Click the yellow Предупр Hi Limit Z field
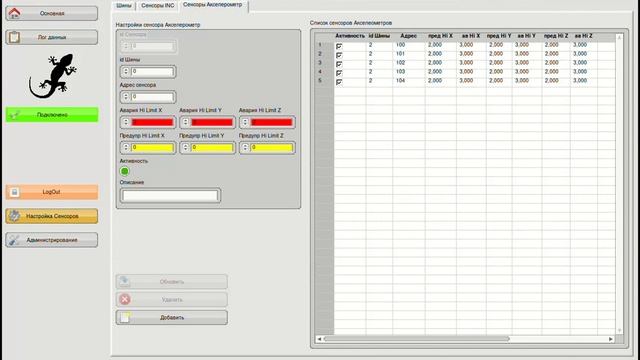Viewport: 640px width, 360px height. pos(271,148)
